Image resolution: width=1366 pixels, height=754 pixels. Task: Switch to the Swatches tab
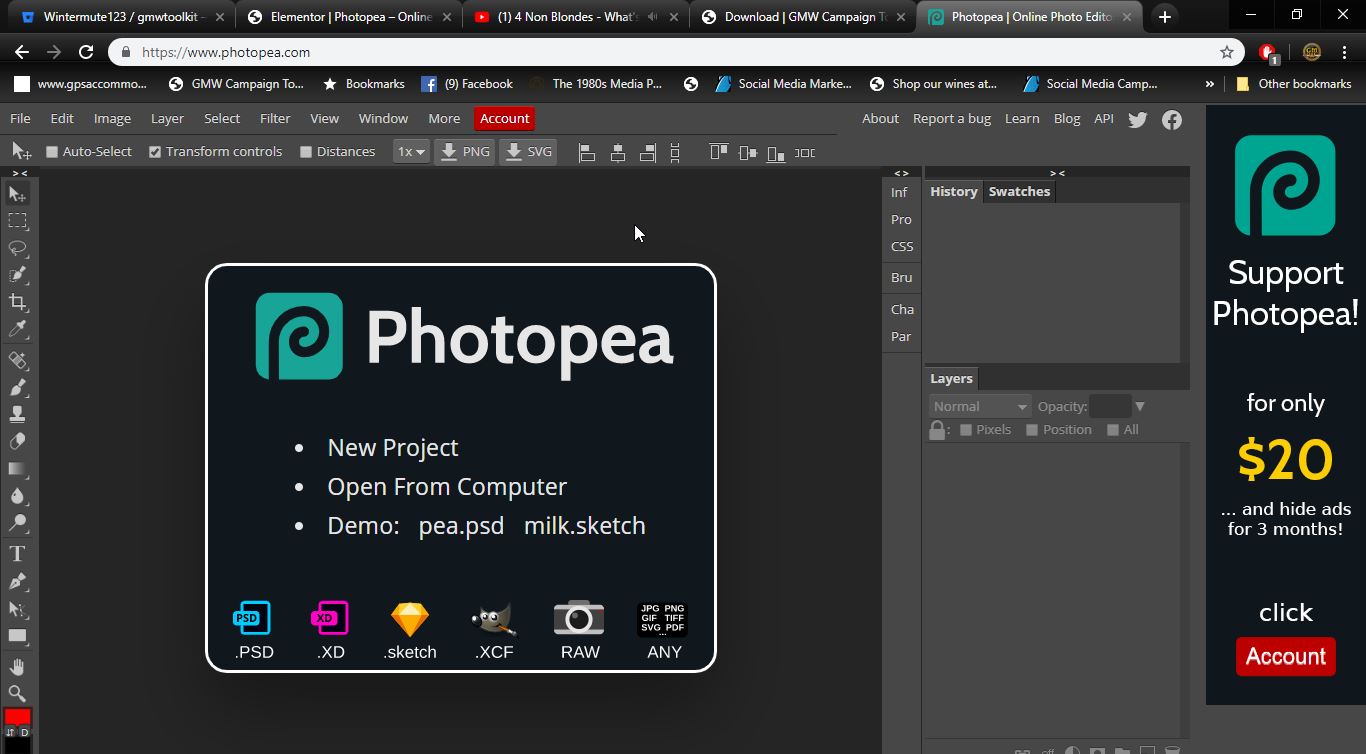click(x=1019, y=191)
